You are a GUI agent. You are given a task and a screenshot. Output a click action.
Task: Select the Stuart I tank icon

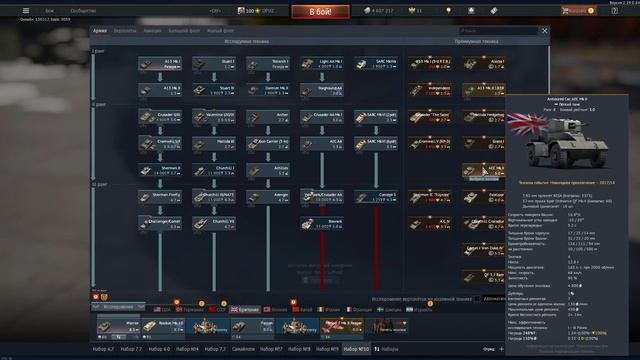coord(214,64)
